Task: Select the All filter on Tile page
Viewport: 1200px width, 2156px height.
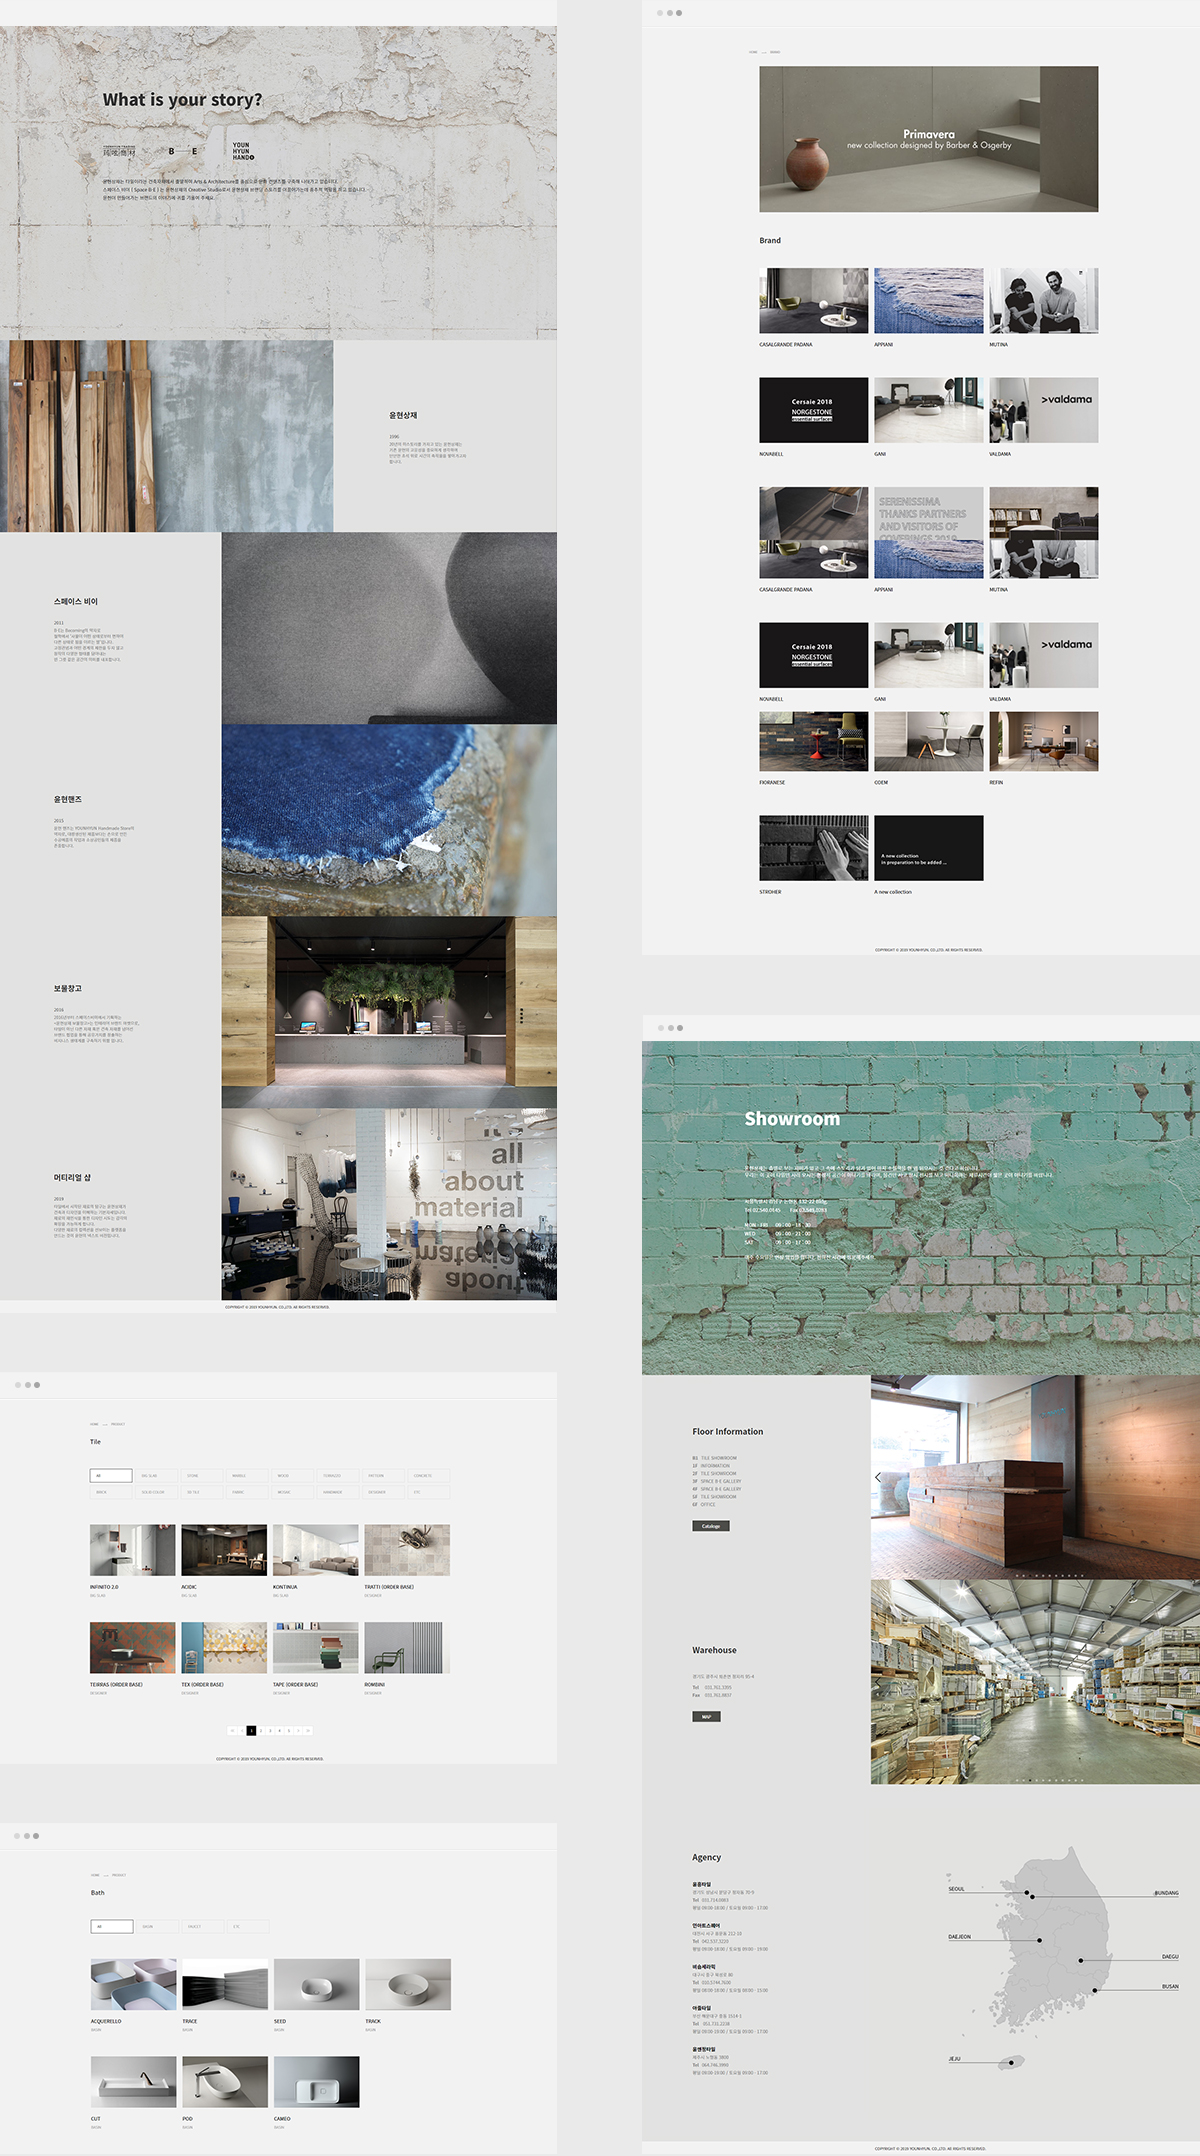Action: (111, 1475)
